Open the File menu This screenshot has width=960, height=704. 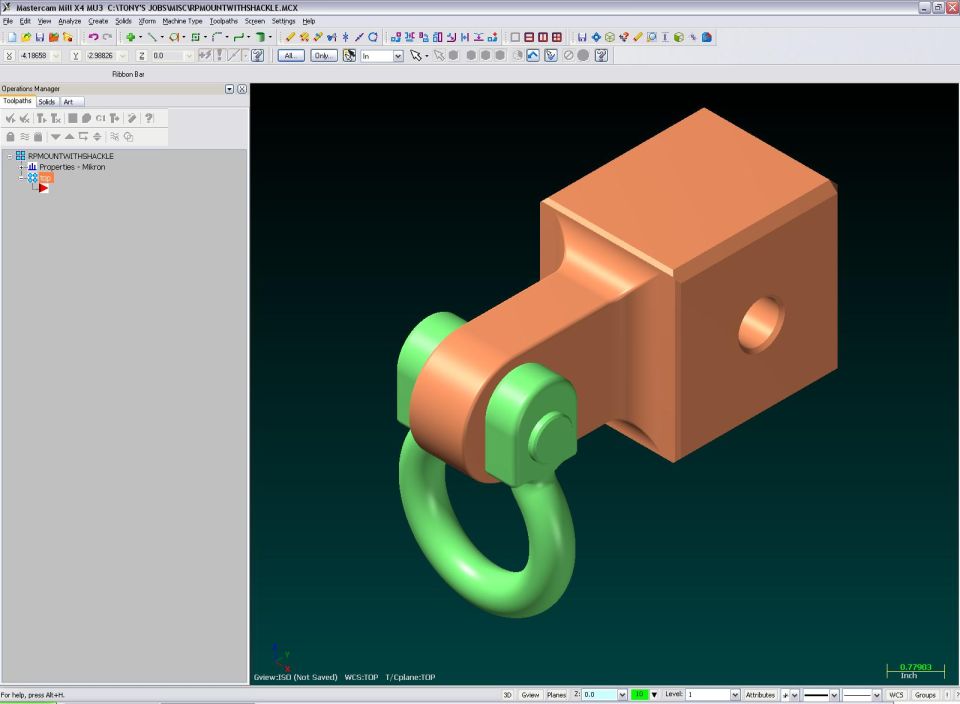8,21
